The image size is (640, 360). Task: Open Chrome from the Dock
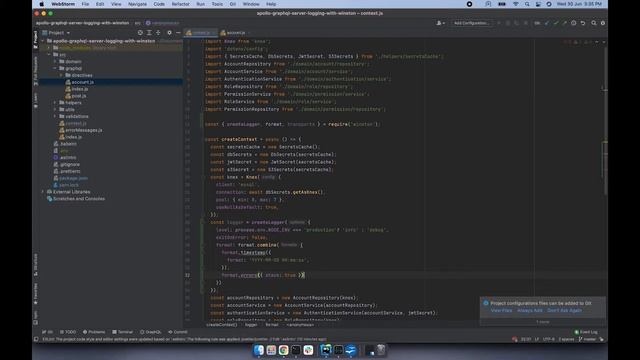point(284,350)
